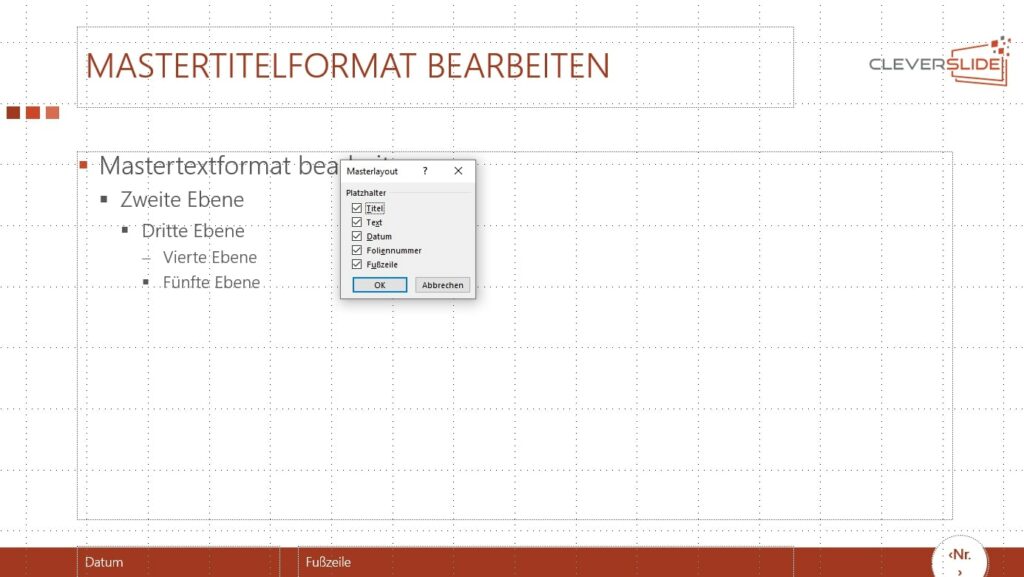This screenshot has width=1024, height=577.
Task: Close the Masterlayout dialog with X
Action: click(x=458, y=171)
